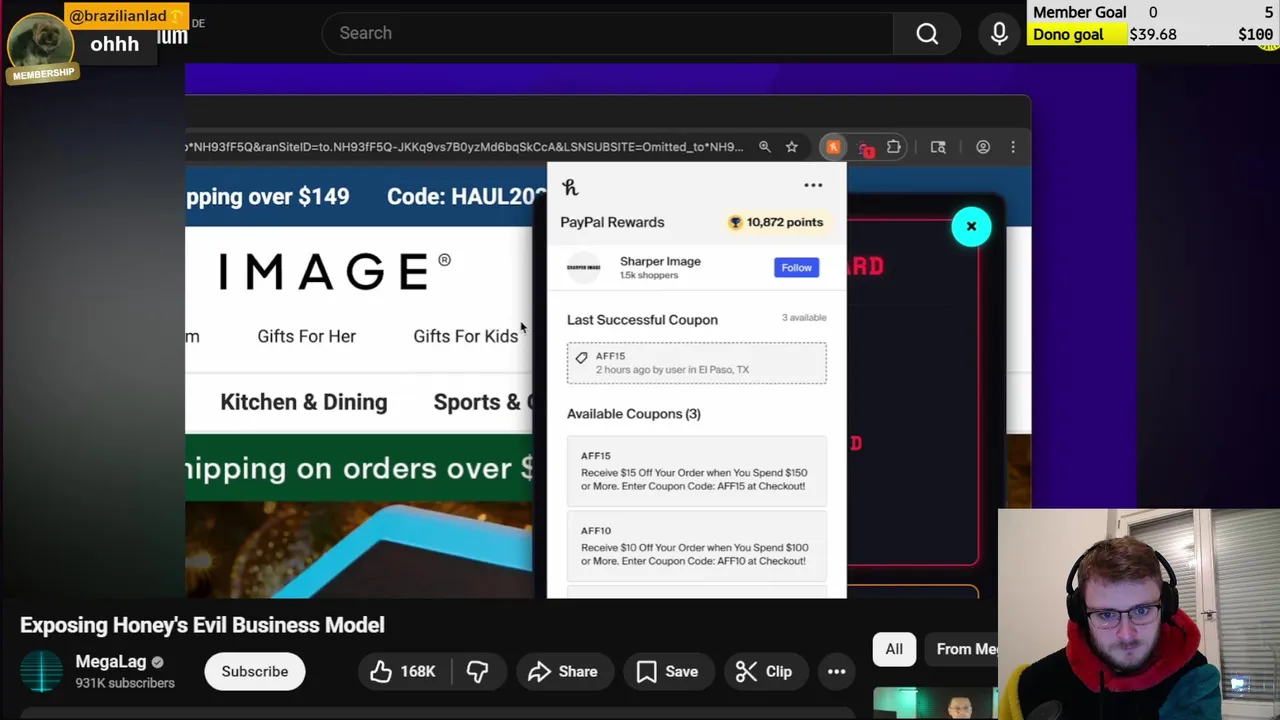Click the Honey logo in popup
The height and width of the screenshot is (720, 1280).
click(570, 187)
